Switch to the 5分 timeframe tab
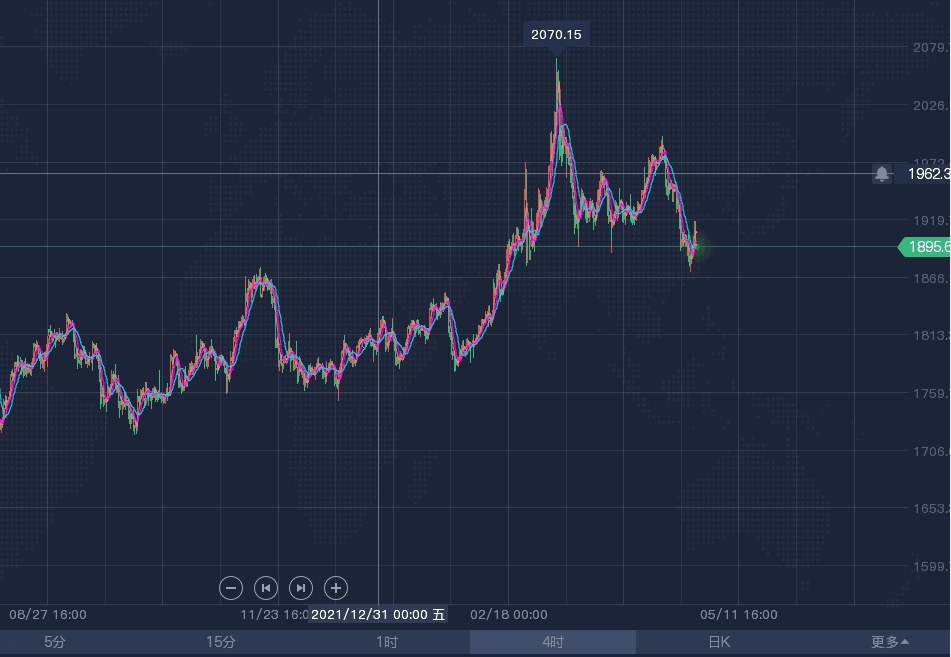951x657 pixels. coord(55,642)
